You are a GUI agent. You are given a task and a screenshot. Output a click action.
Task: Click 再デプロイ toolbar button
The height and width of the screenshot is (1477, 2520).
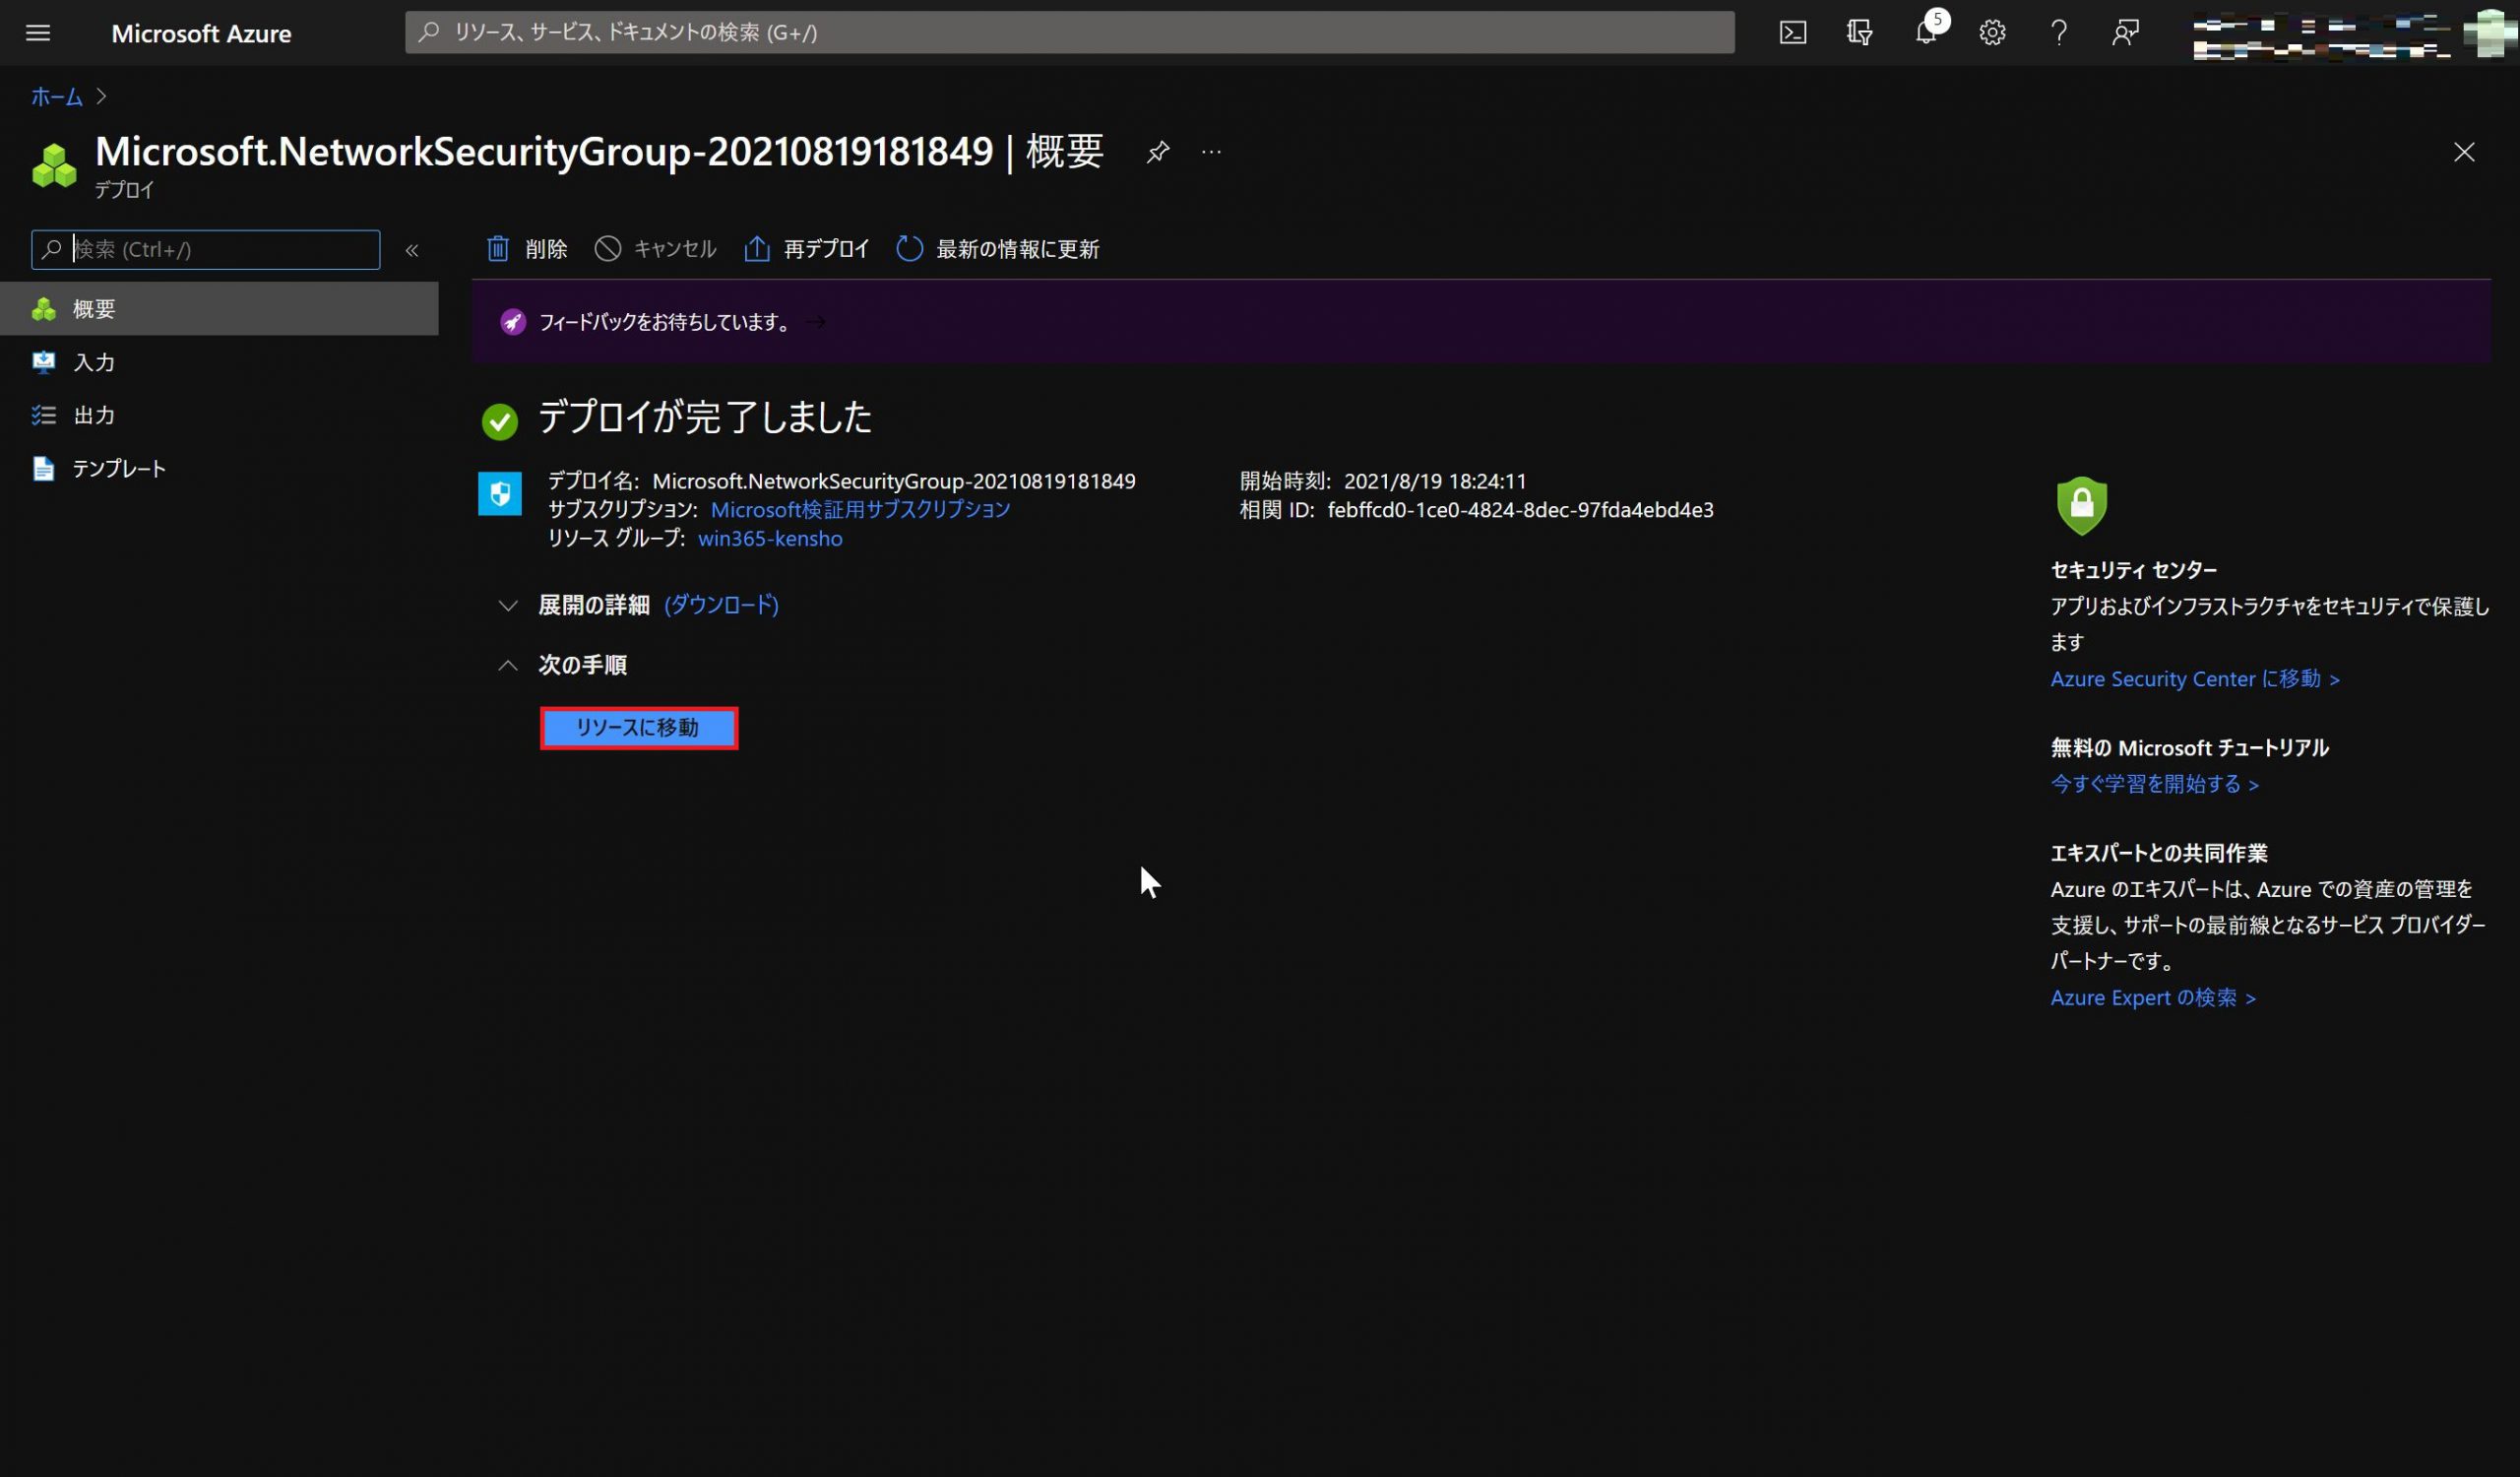[x=807, y=249]
